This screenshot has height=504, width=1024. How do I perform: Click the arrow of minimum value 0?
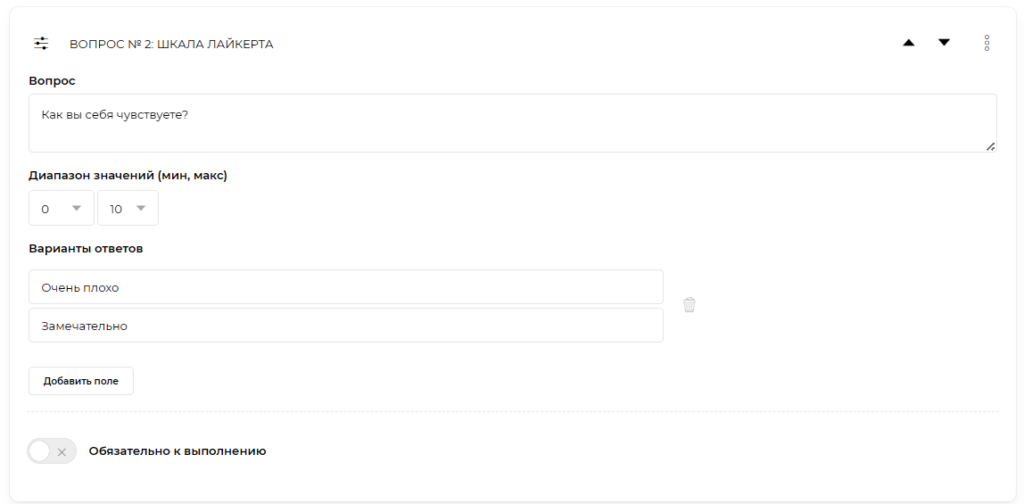tap(77, 208)
